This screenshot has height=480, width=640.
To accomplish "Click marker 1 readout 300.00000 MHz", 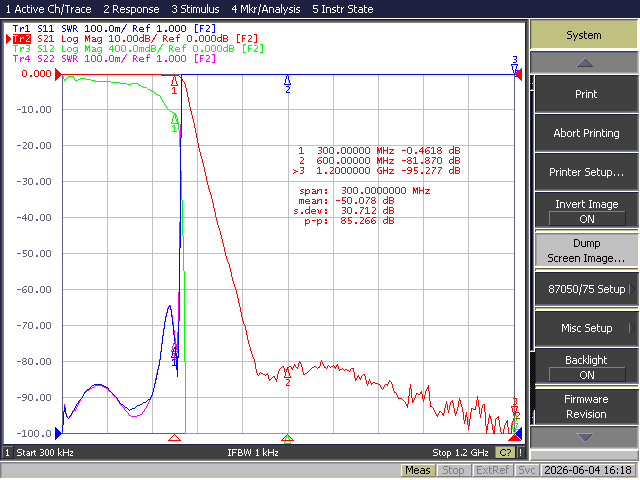I will [379, 151].
